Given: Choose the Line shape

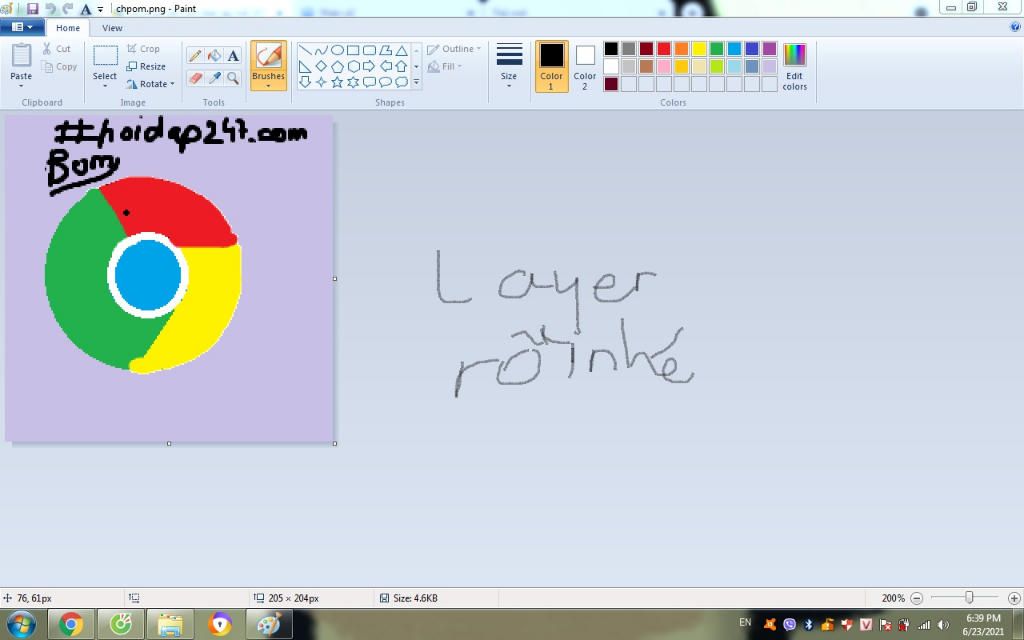Looking at the screenshot, I should [305, 50].
